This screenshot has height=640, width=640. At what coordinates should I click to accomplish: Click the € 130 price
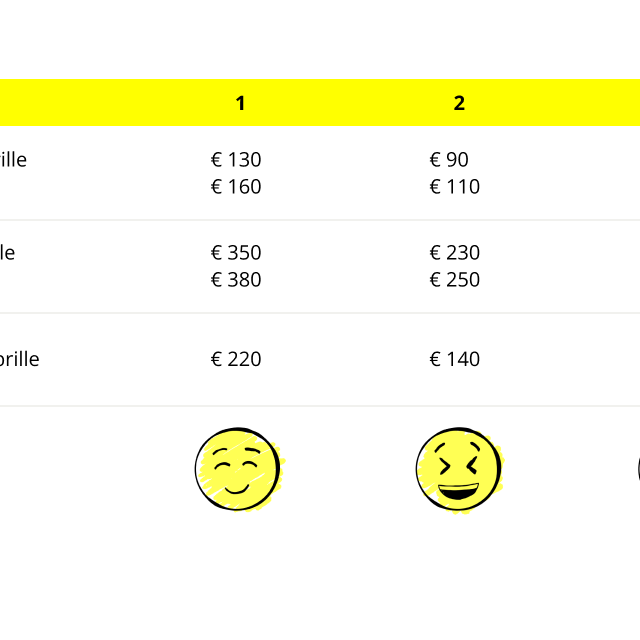tap(236, 160)
